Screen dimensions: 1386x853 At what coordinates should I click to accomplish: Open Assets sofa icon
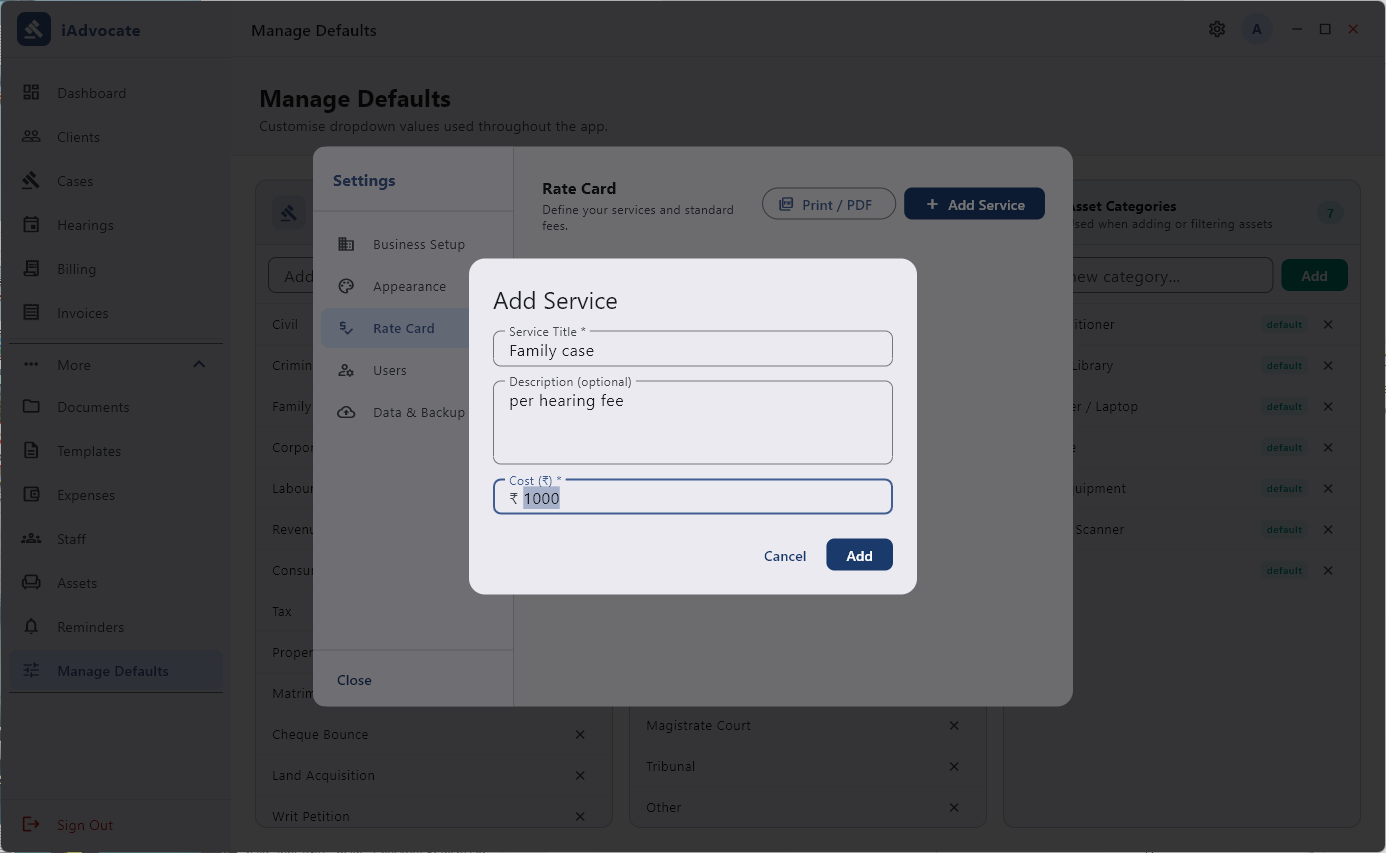pyautogui.click(x=31, y=582)
